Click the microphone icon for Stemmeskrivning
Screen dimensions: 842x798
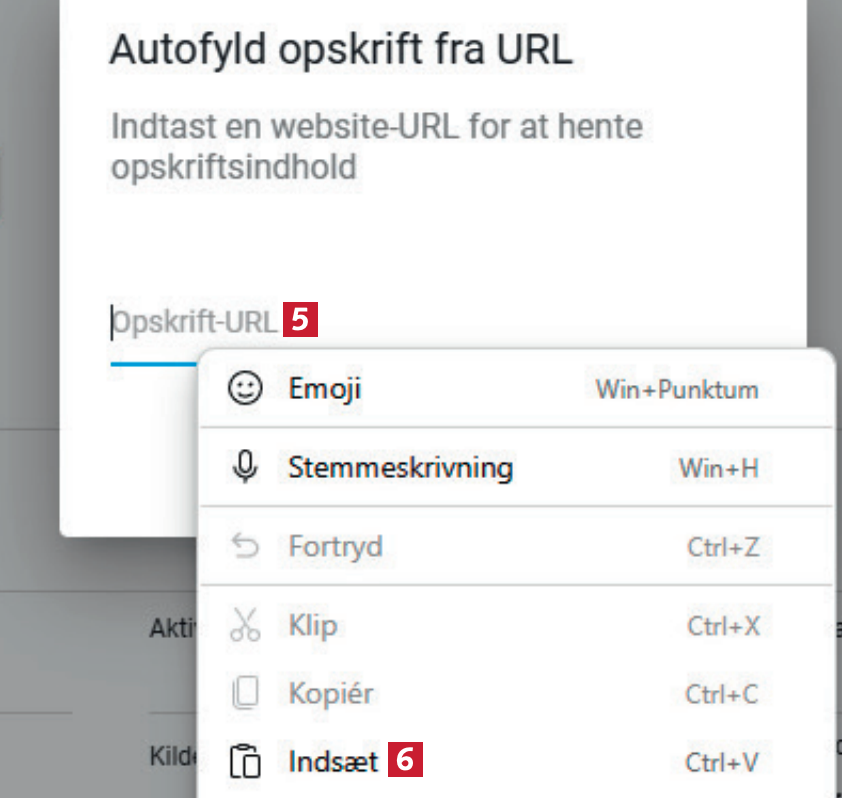pos(245,467)
